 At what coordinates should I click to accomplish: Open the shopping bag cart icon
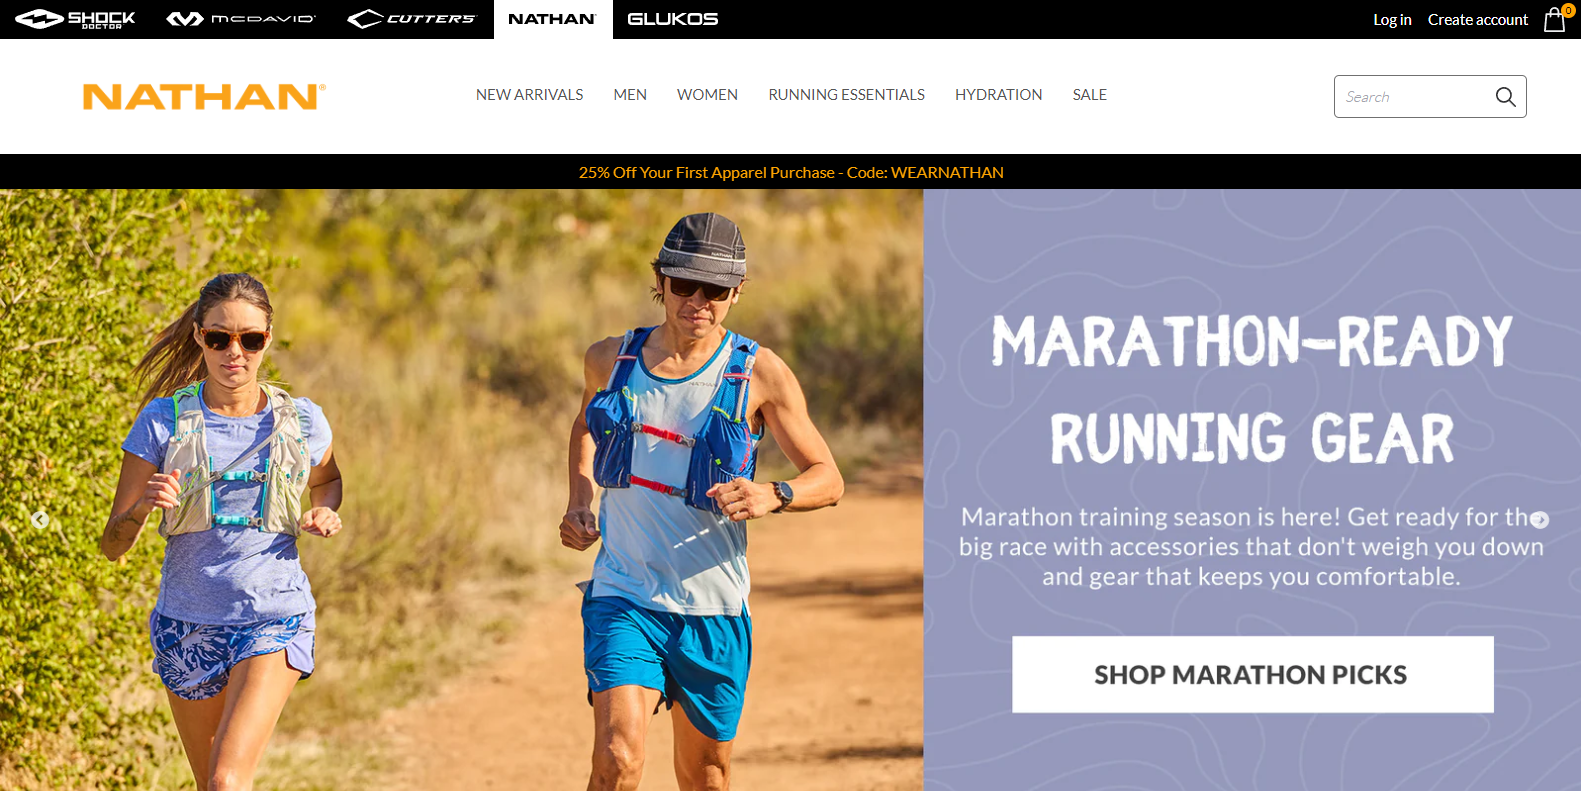(x=1555, y=19)
